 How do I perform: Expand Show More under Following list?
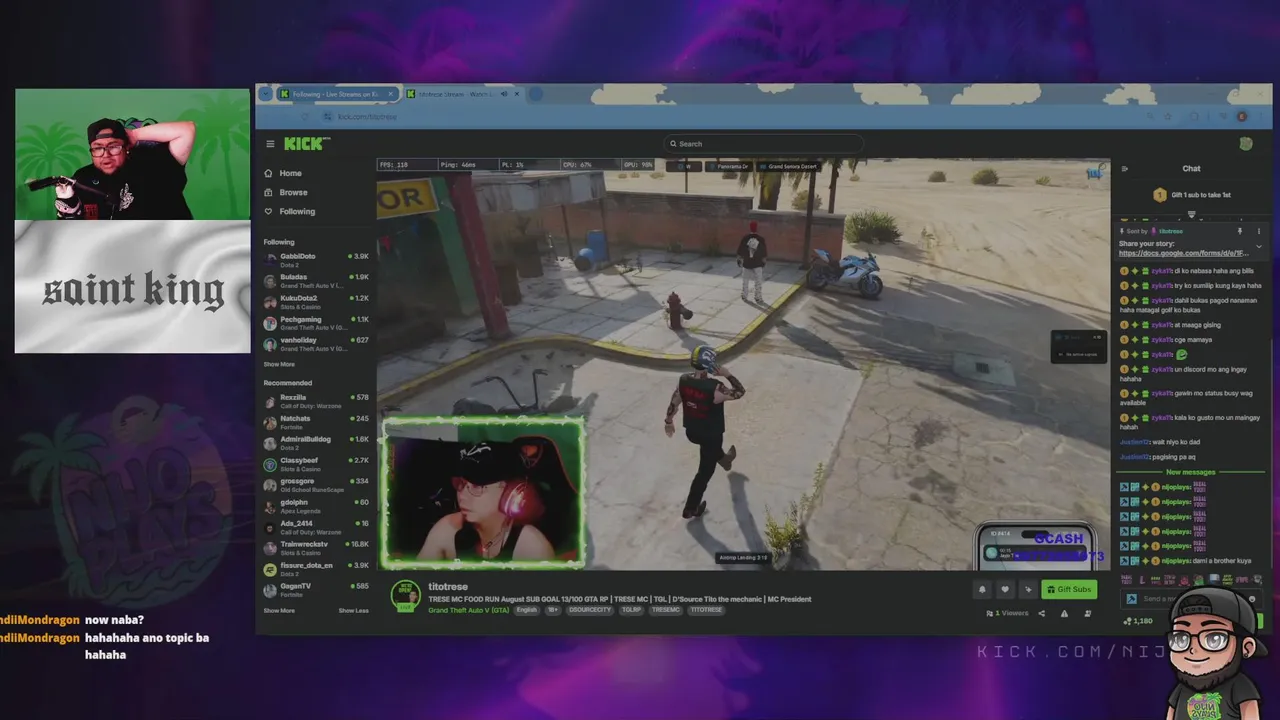279,364
